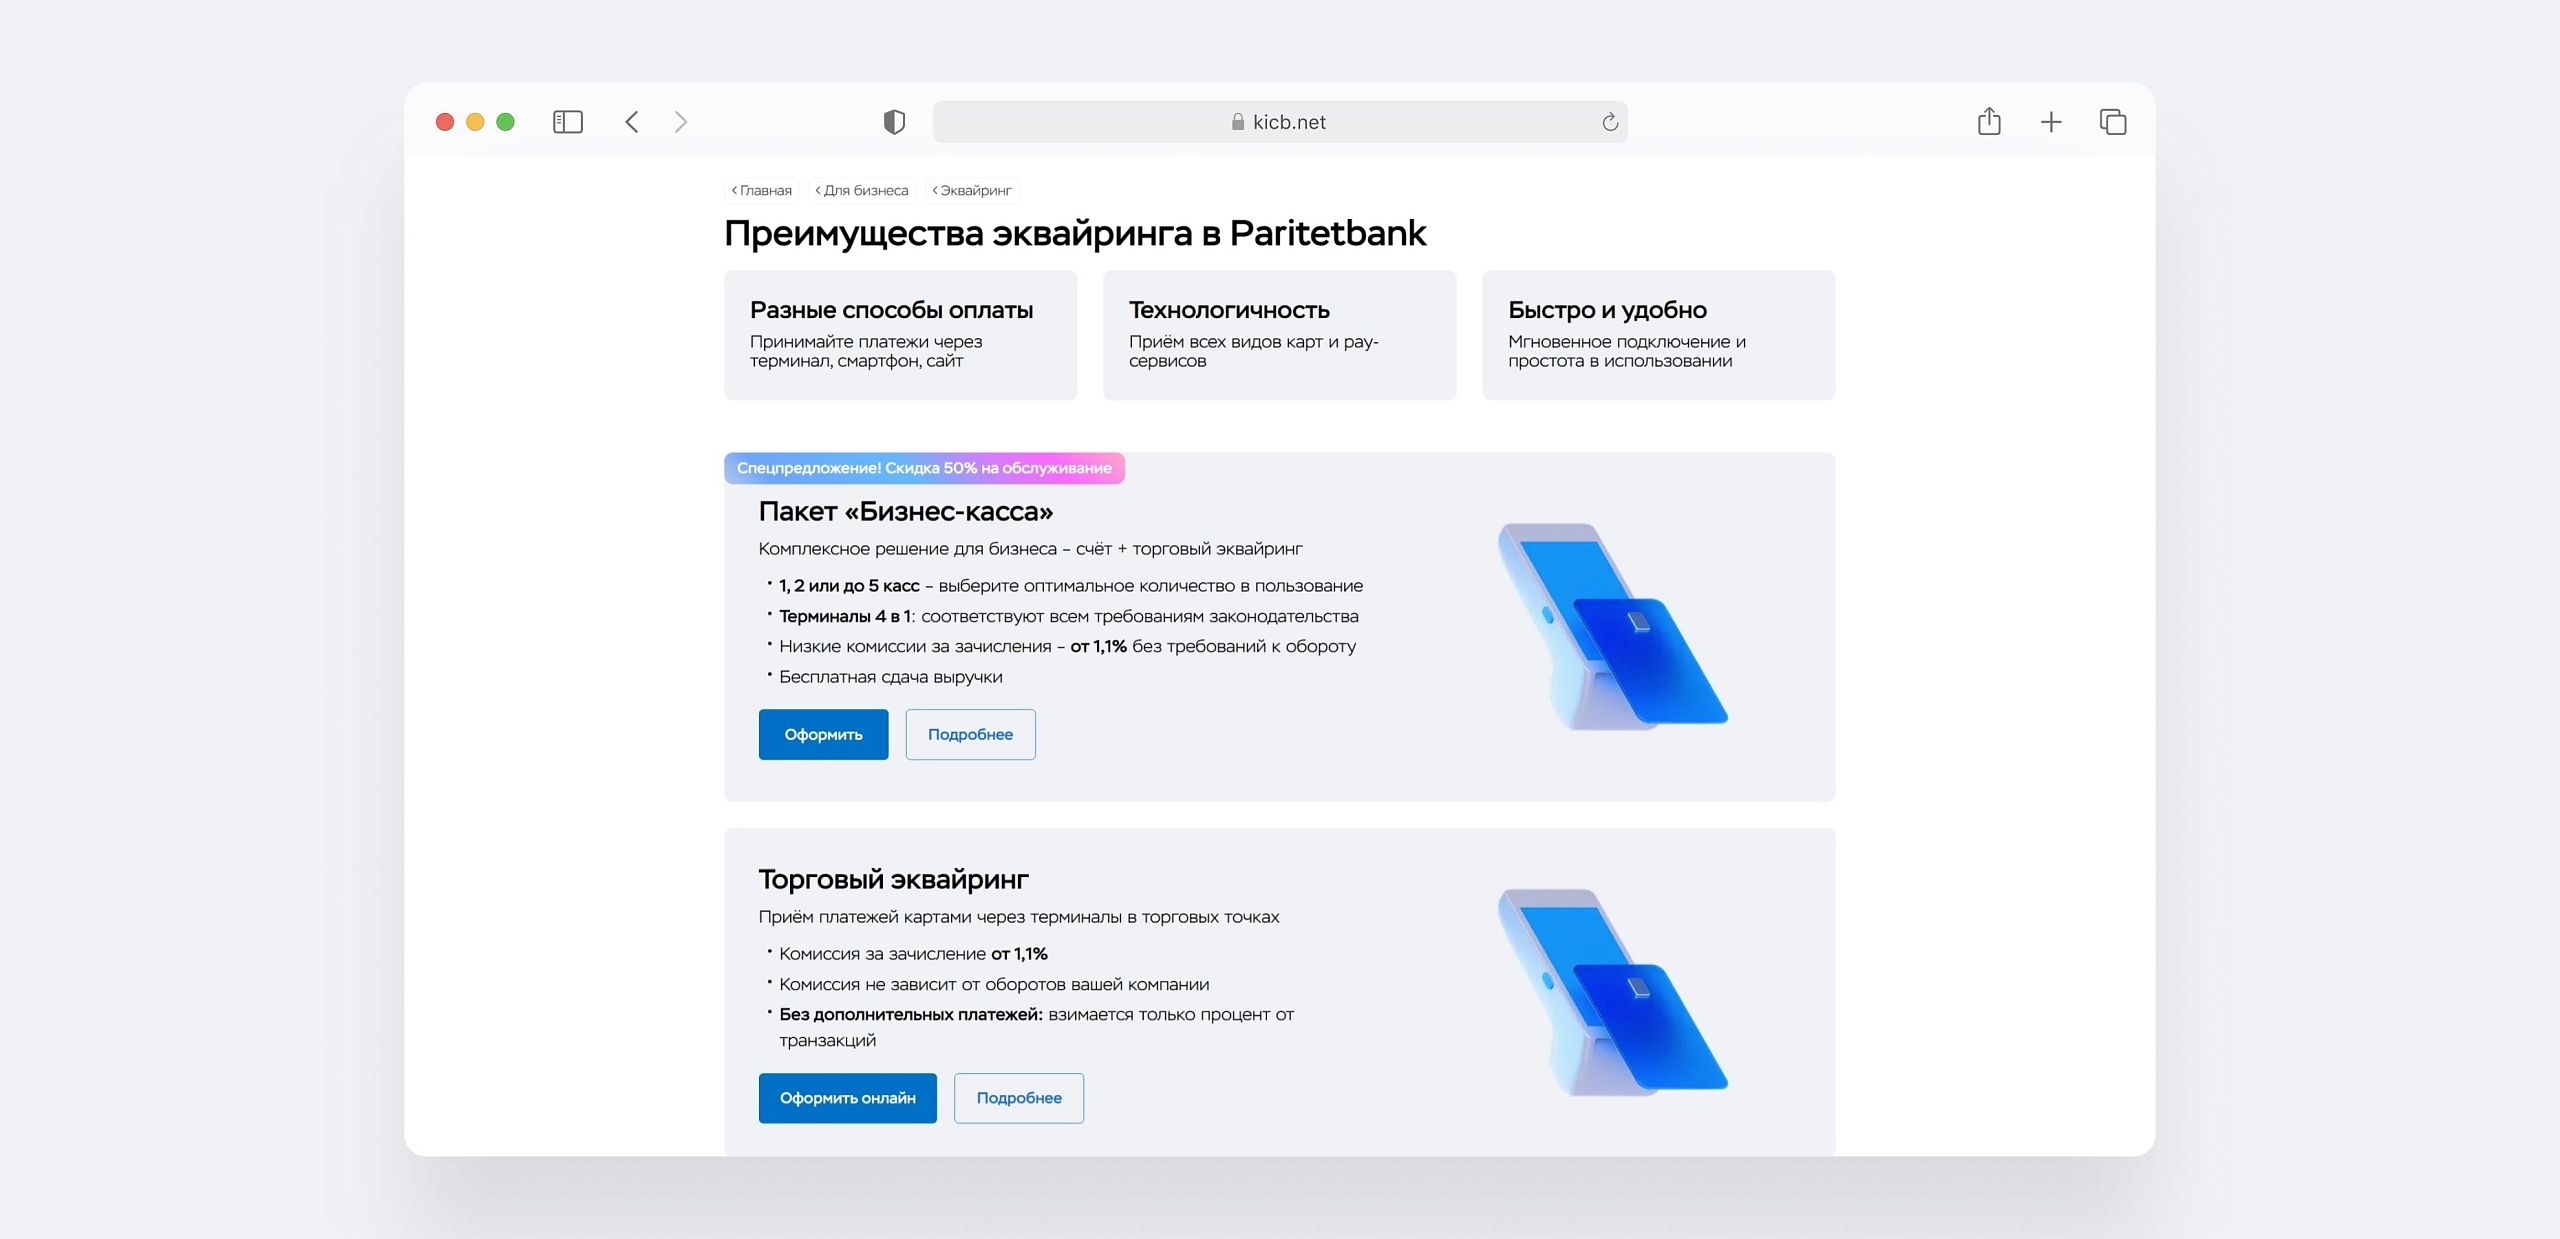Open the Эквайринг breadcrumb
The image size is (2560, 1239).
[x=973, y=190]
